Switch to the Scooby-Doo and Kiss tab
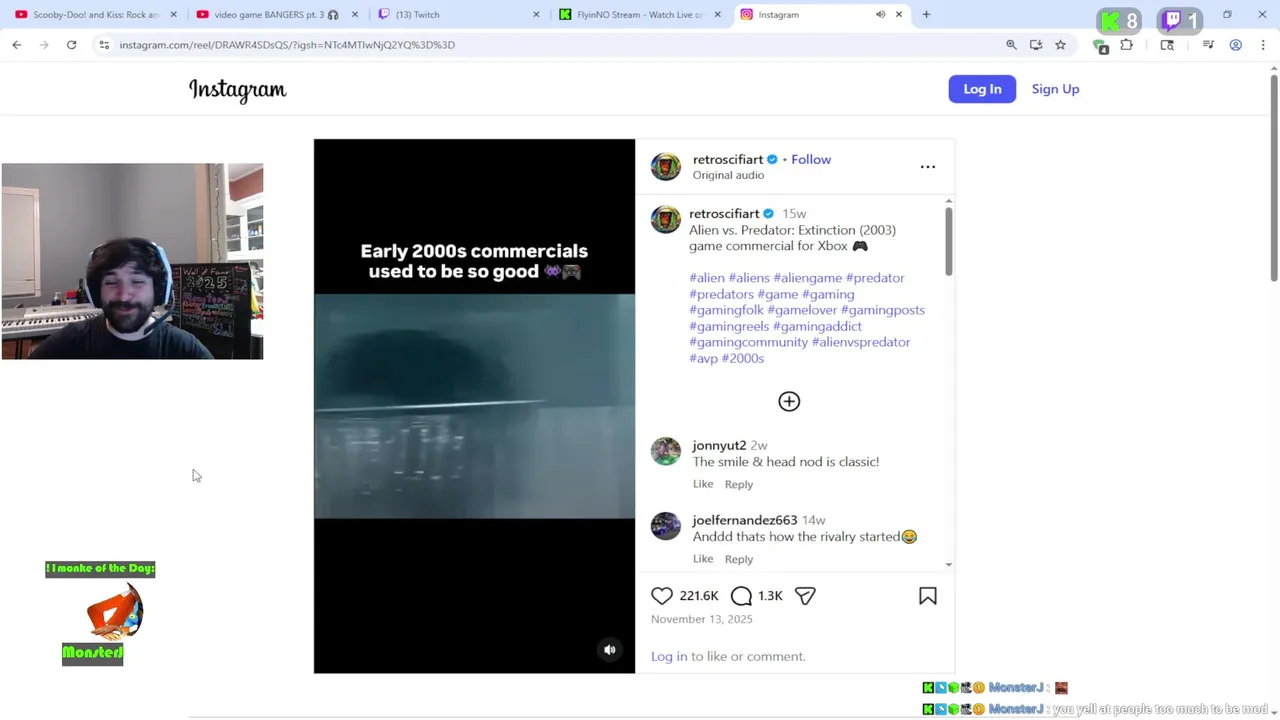The image size is (1280, 720). tap(96, 14)
